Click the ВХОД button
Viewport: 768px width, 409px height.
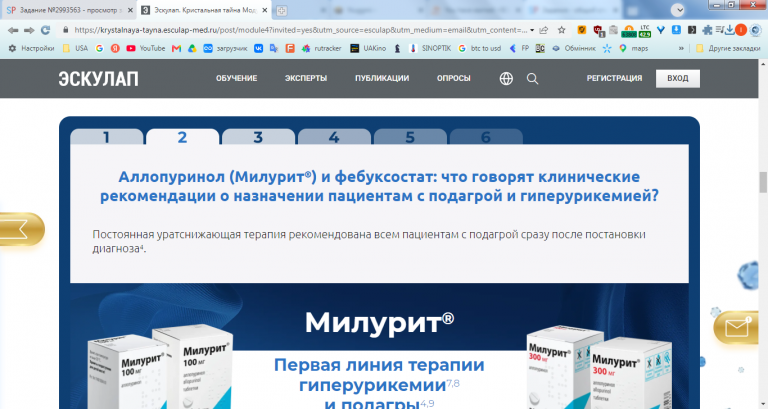click(678, 78)
